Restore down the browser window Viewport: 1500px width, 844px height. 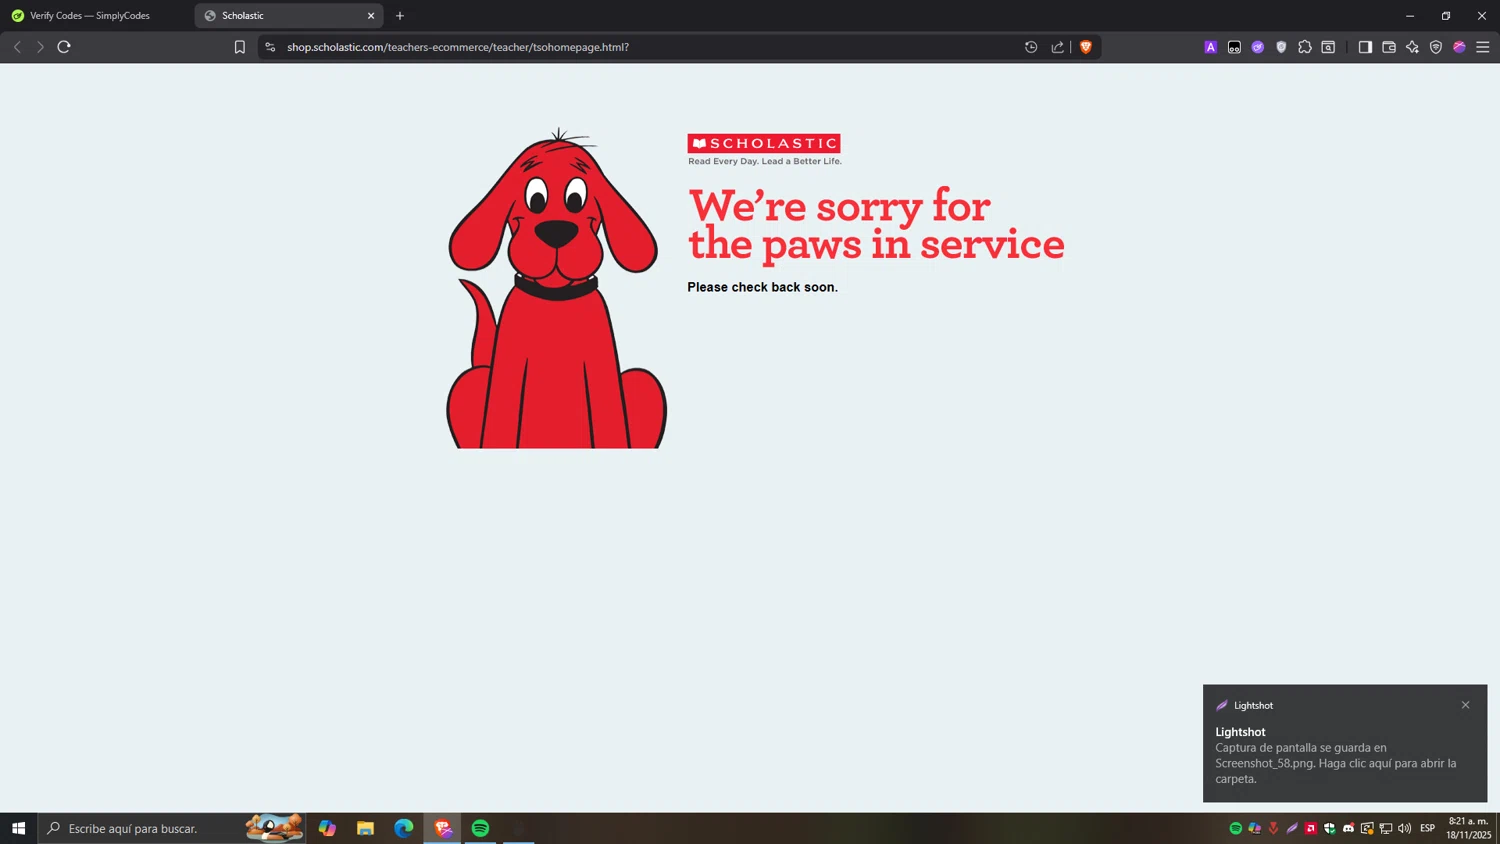coord(1446,16)
